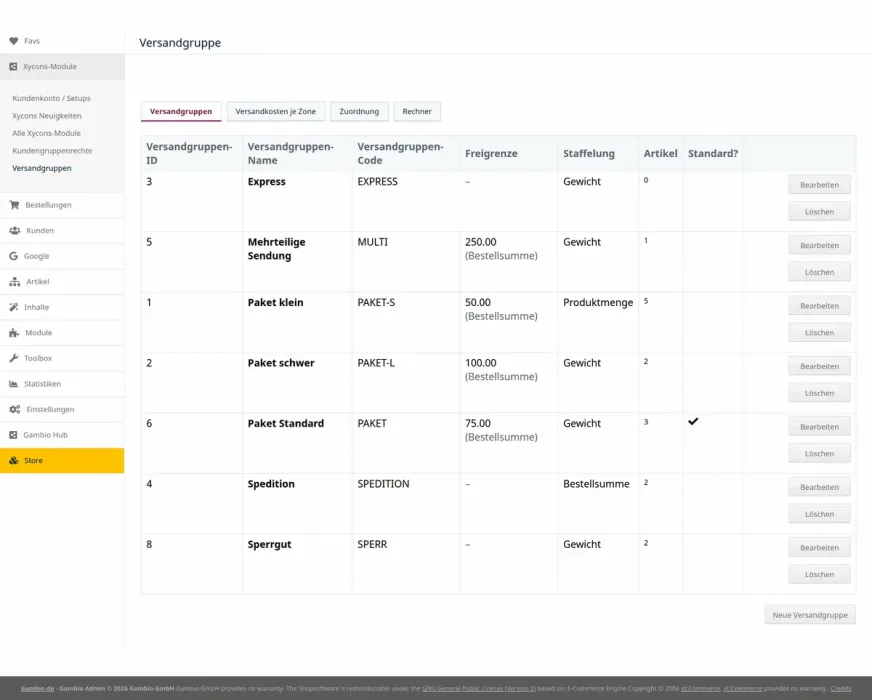Click the puzzle piece icon for Module
The image size is (872, 700).
14,332
